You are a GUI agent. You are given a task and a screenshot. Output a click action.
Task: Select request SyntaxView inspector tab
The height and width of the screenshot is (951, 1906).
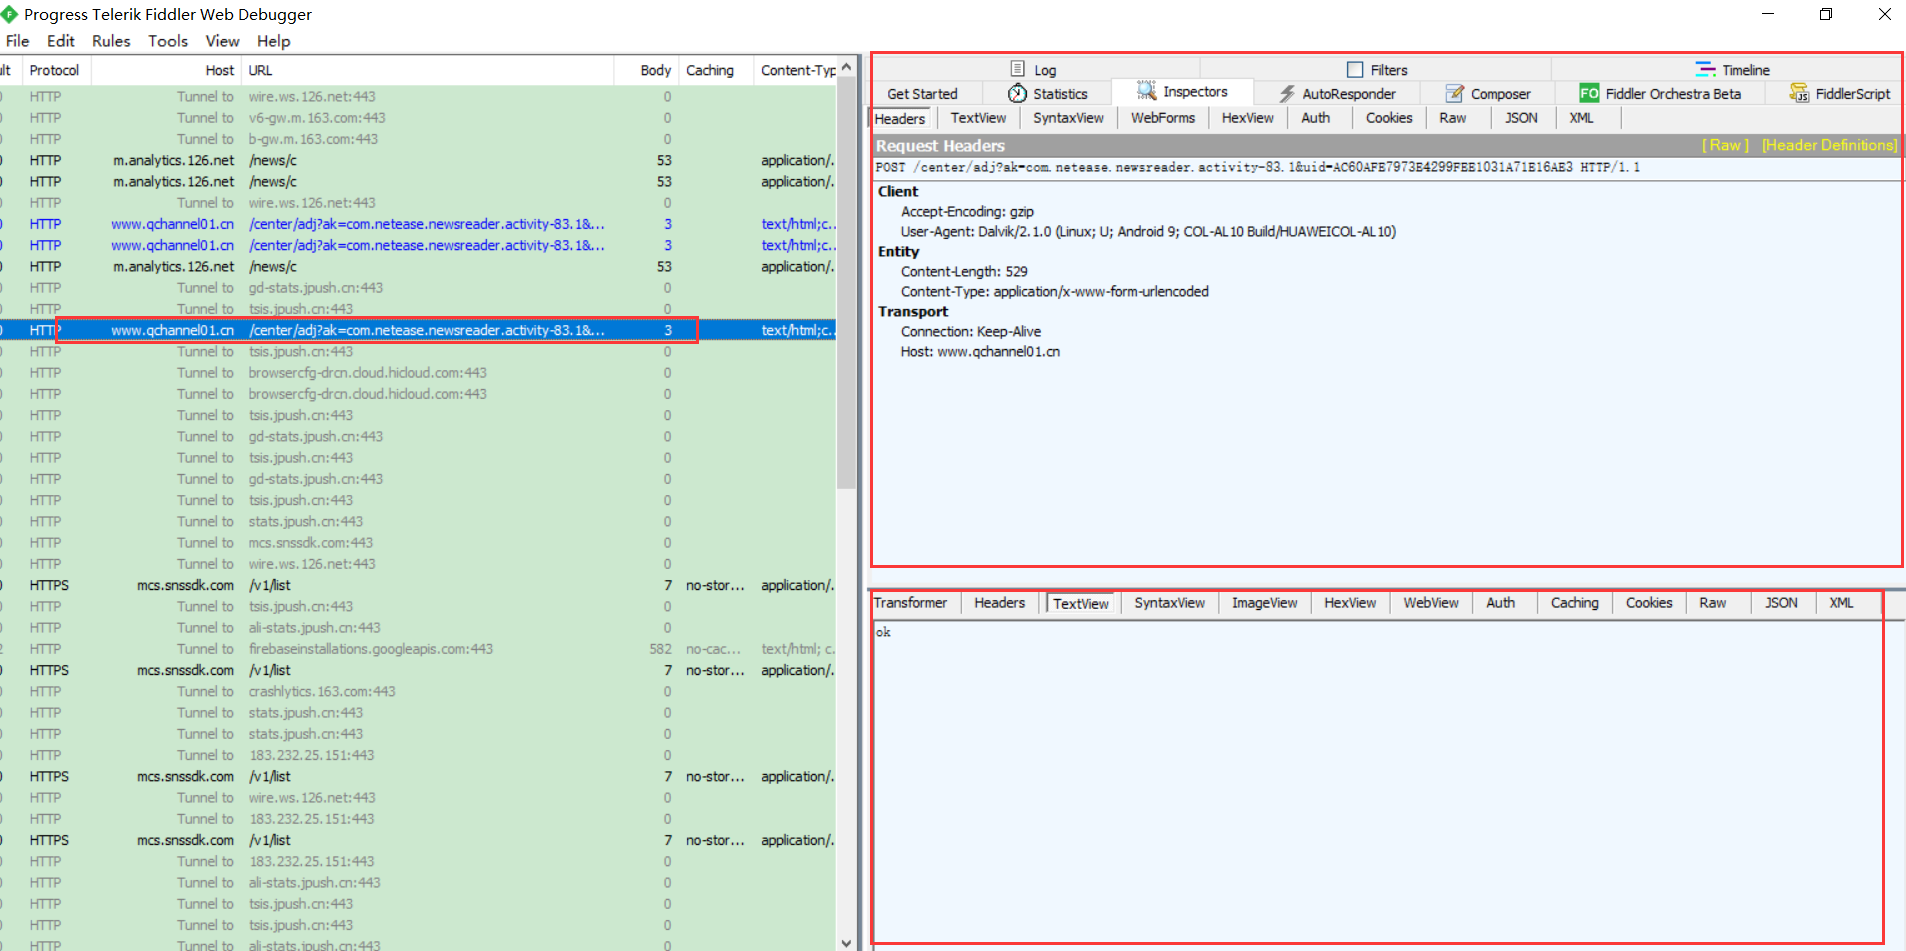point(1068,118)
